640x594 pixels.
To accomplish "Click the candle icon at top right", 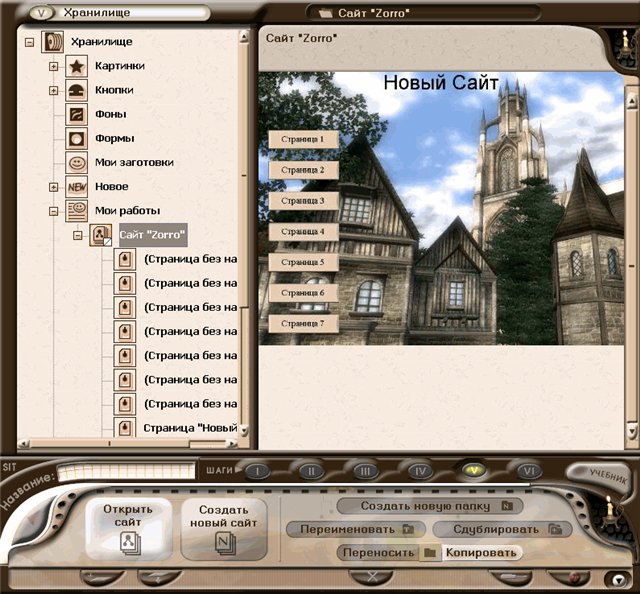I will (x=624, y=44).
